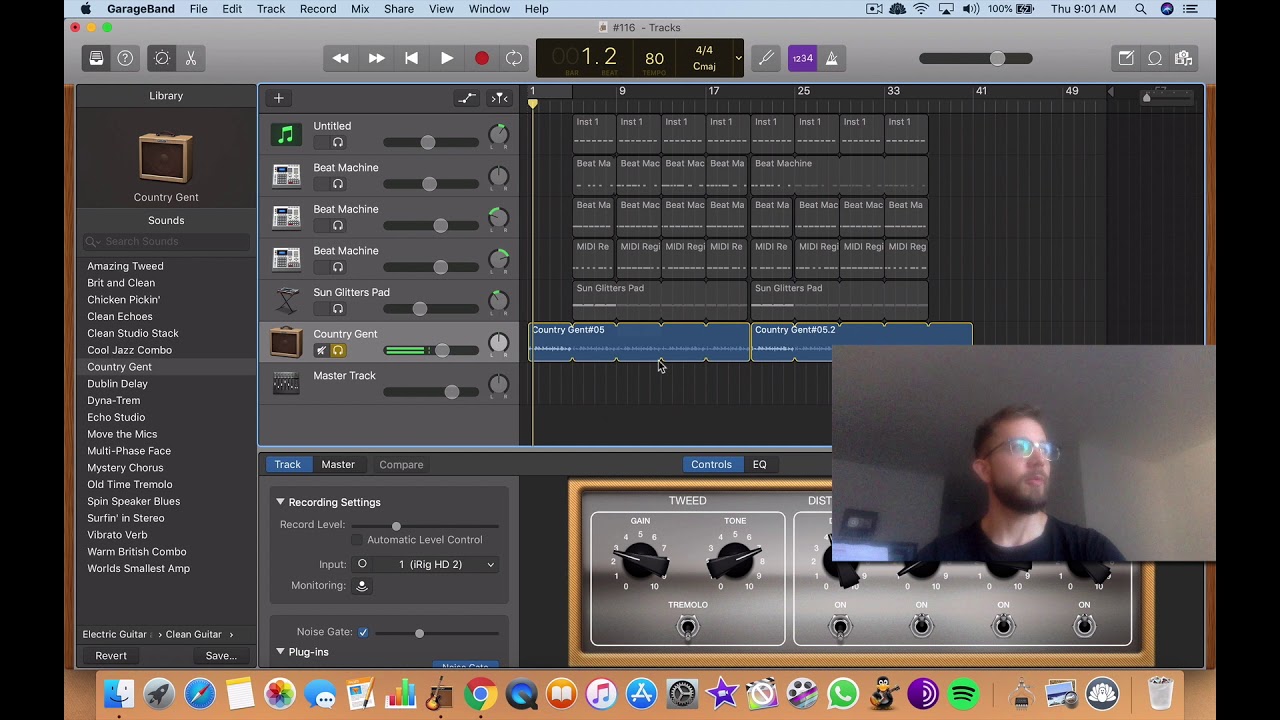Viewport: 1280px width, 720px height.
Task: Click the Untitled track's green note icon
Action: [286, 134]
